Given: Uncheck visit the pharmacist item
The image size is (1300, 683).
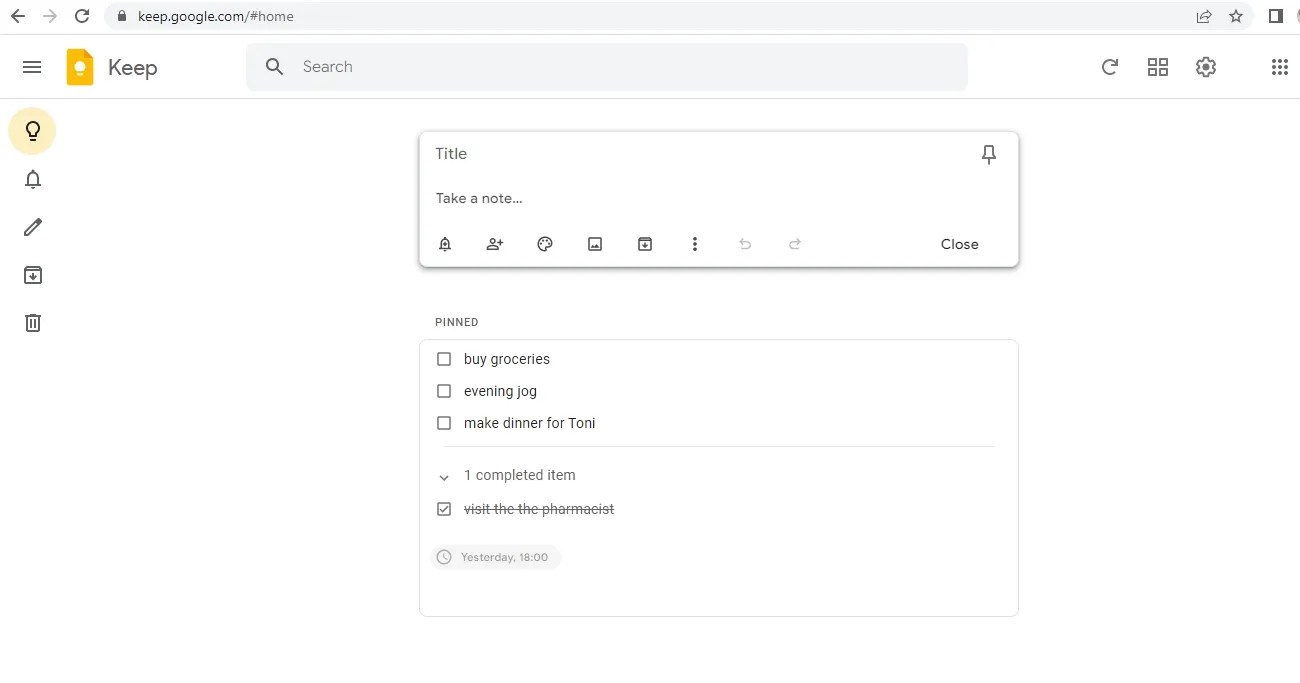Looking at the screenshot, I should pos(444,509).
